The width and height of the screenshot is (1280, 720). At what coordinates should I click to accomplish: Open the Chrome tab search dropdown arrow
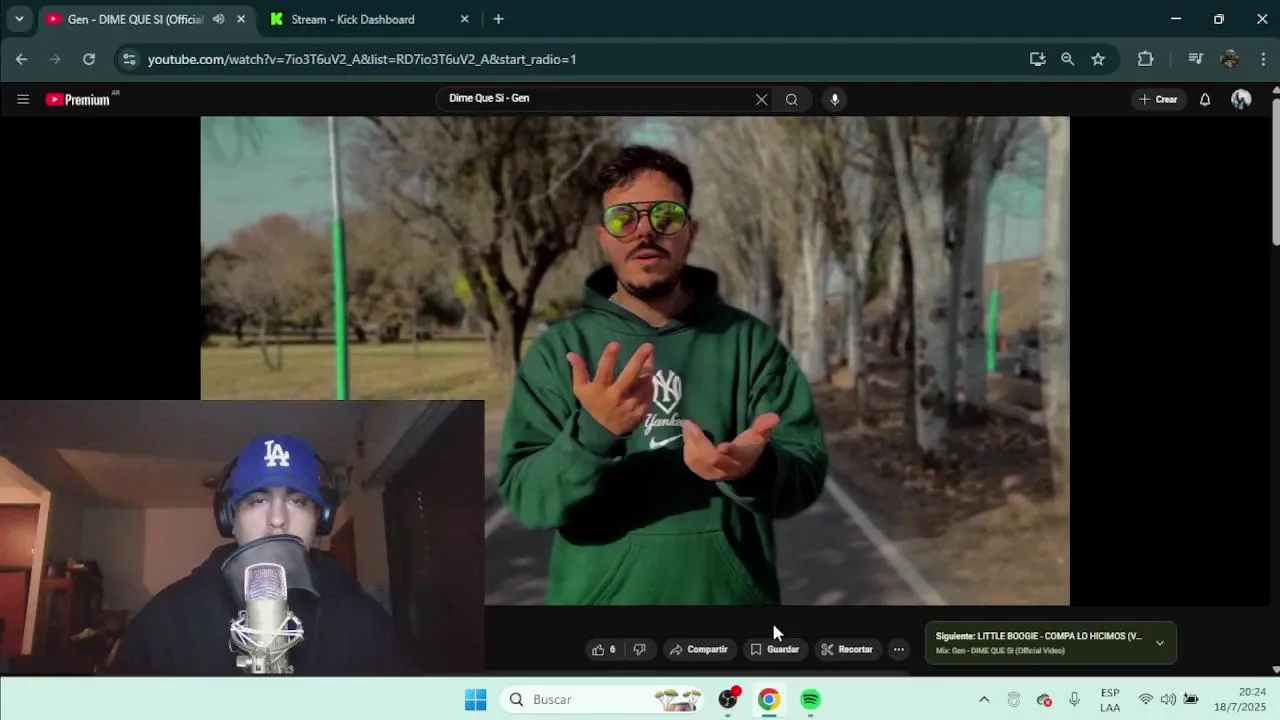pyautogui.click(x=18, y=19)
